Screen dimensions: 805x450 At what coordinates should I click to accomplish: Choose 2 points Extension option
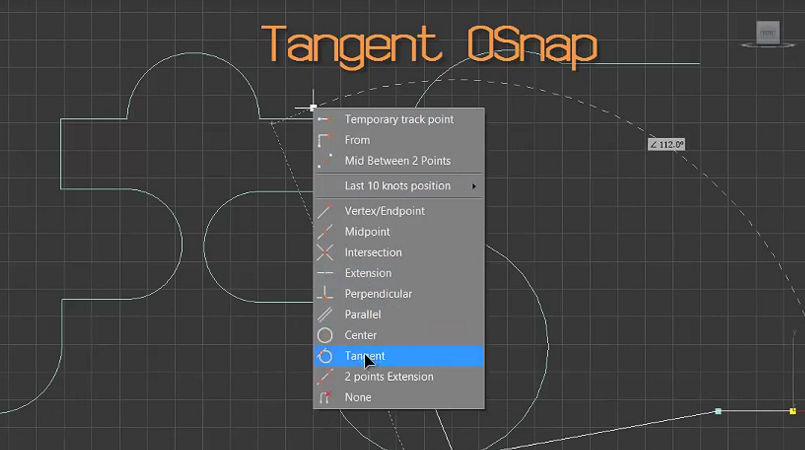pyautogui.click(x=389, y=377)
